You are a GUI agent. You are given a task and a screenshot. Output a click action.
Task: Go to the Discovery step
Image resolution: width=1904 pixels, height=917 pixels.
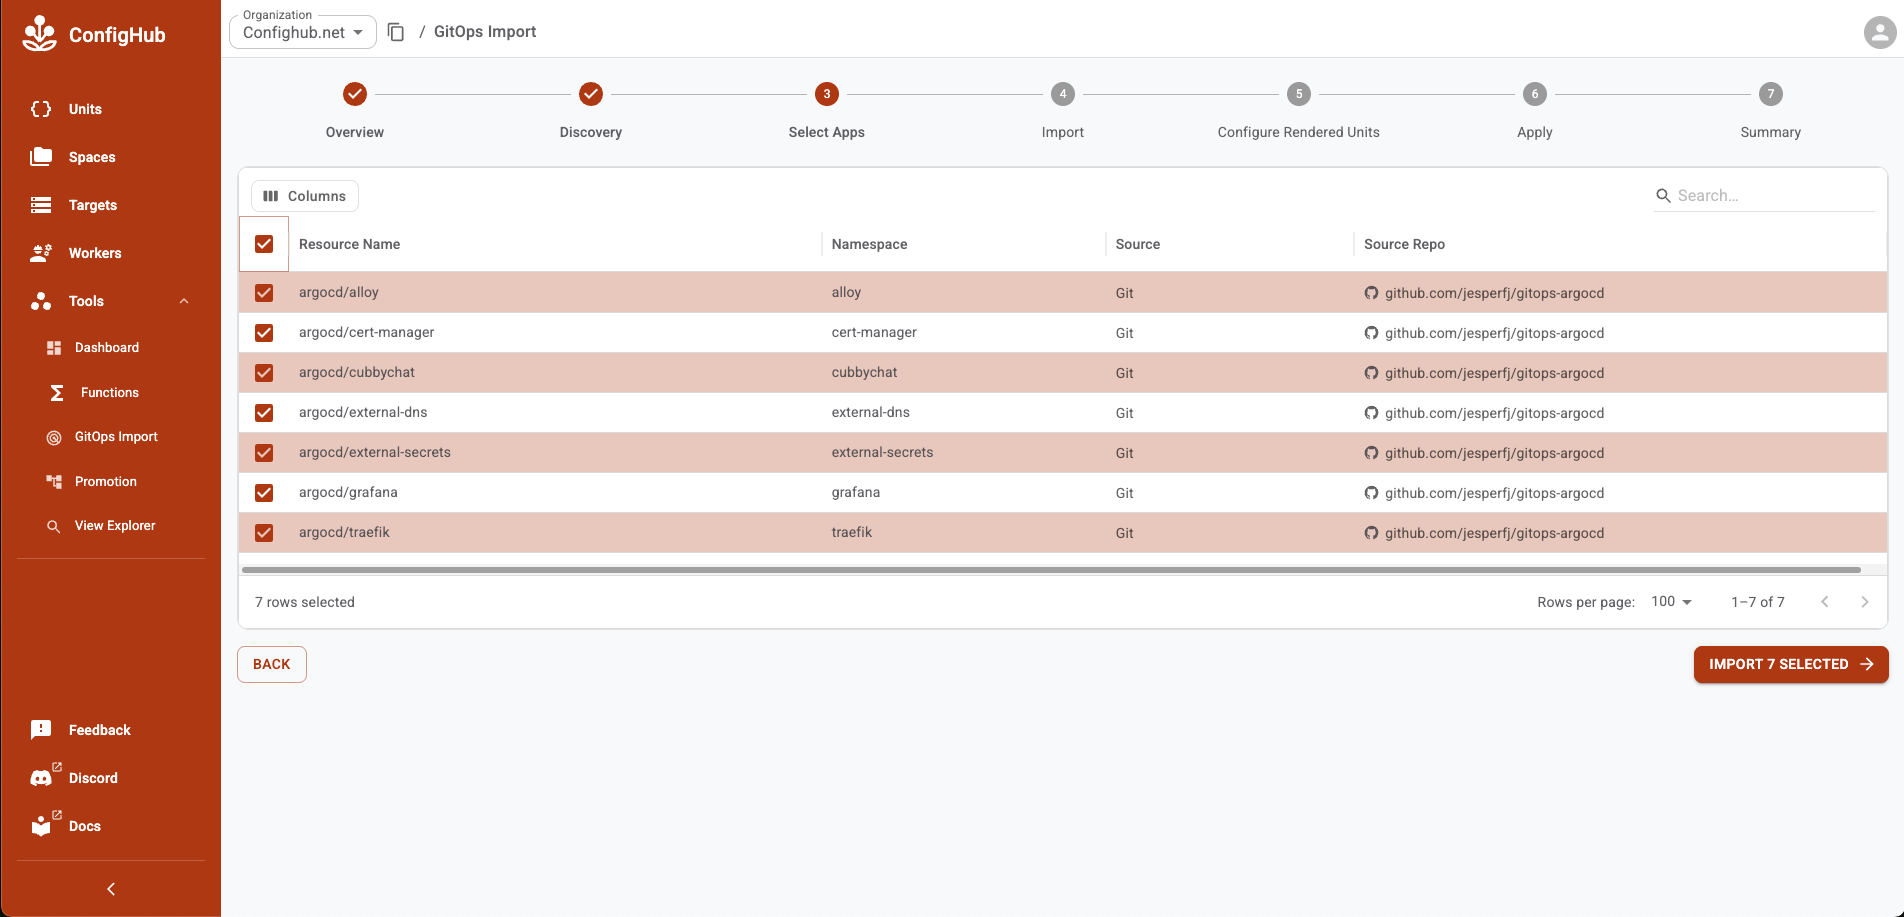tap(591, 110)
